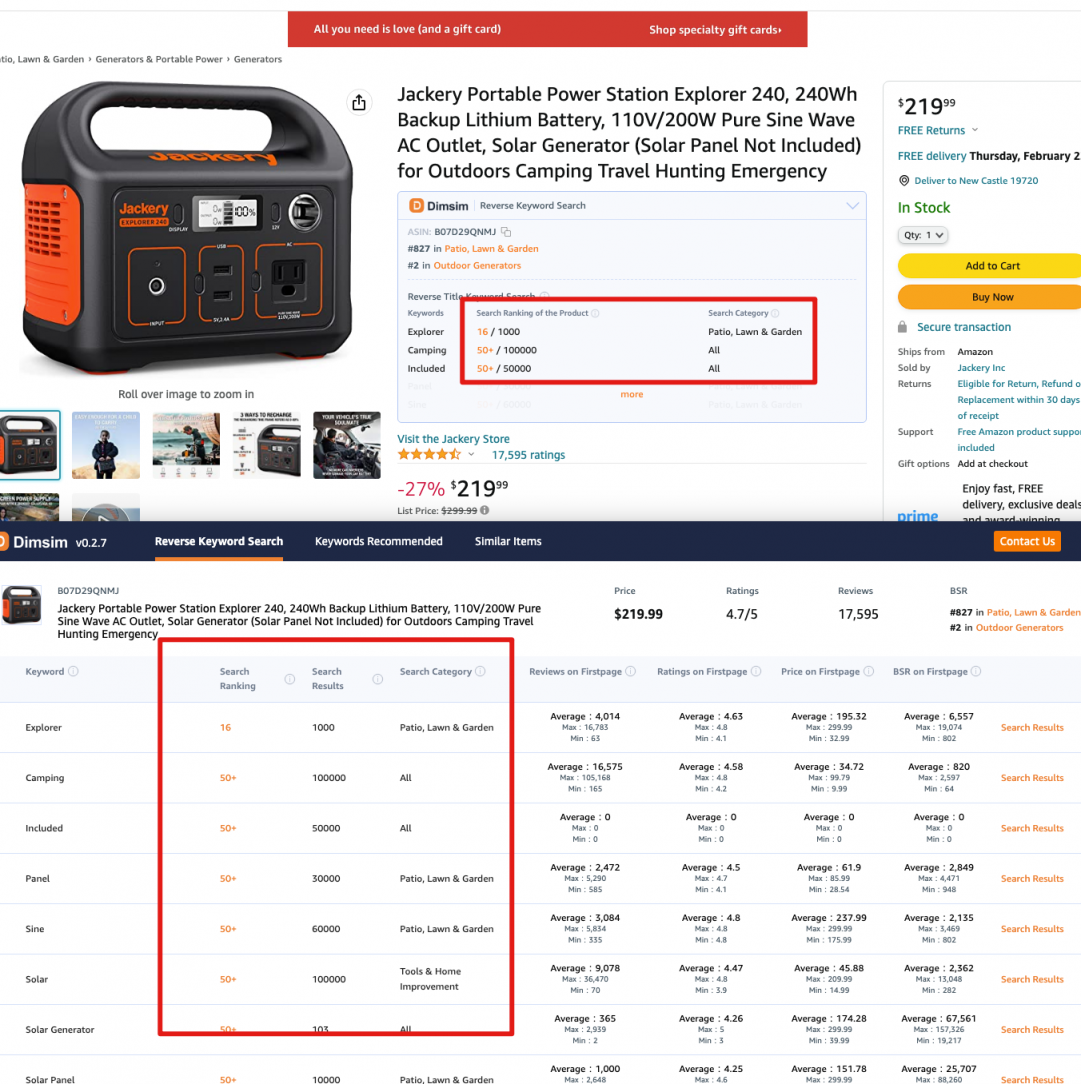Click the Contact Us button
1081x1084 pixels.
[1027, 541]
